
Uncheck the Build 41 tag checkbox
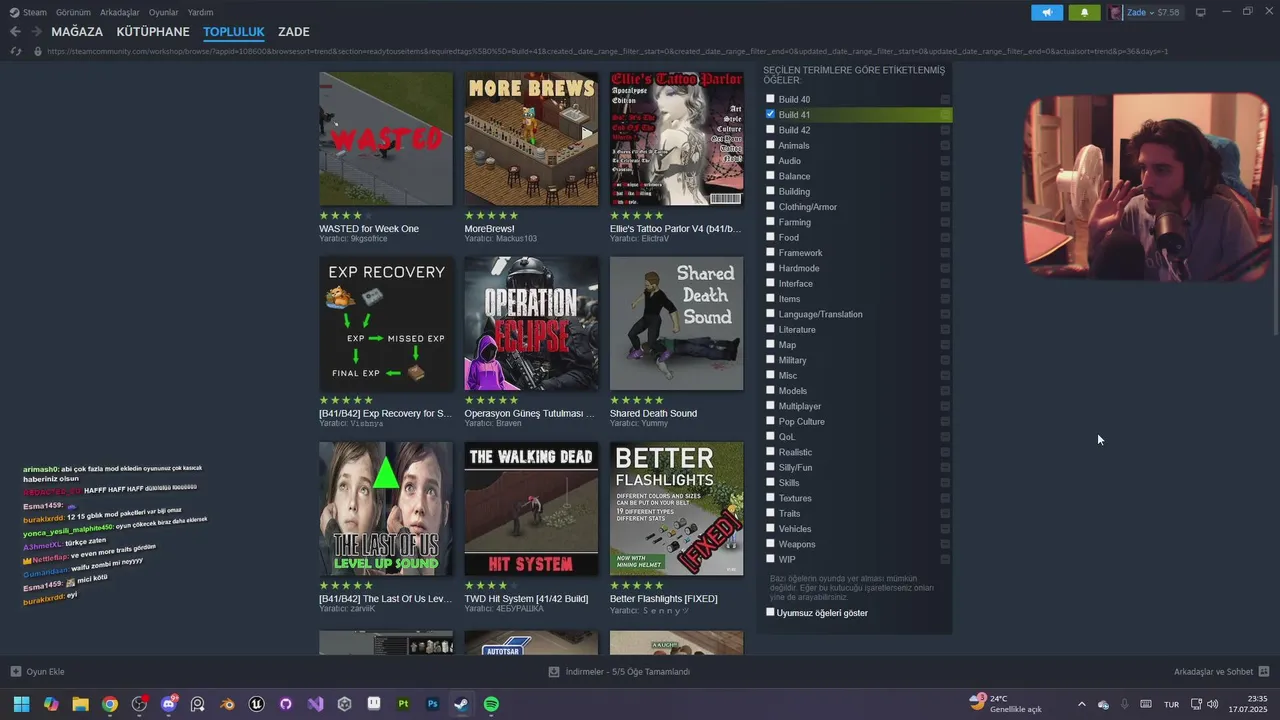pyautogui.click(x=770, y=114)
